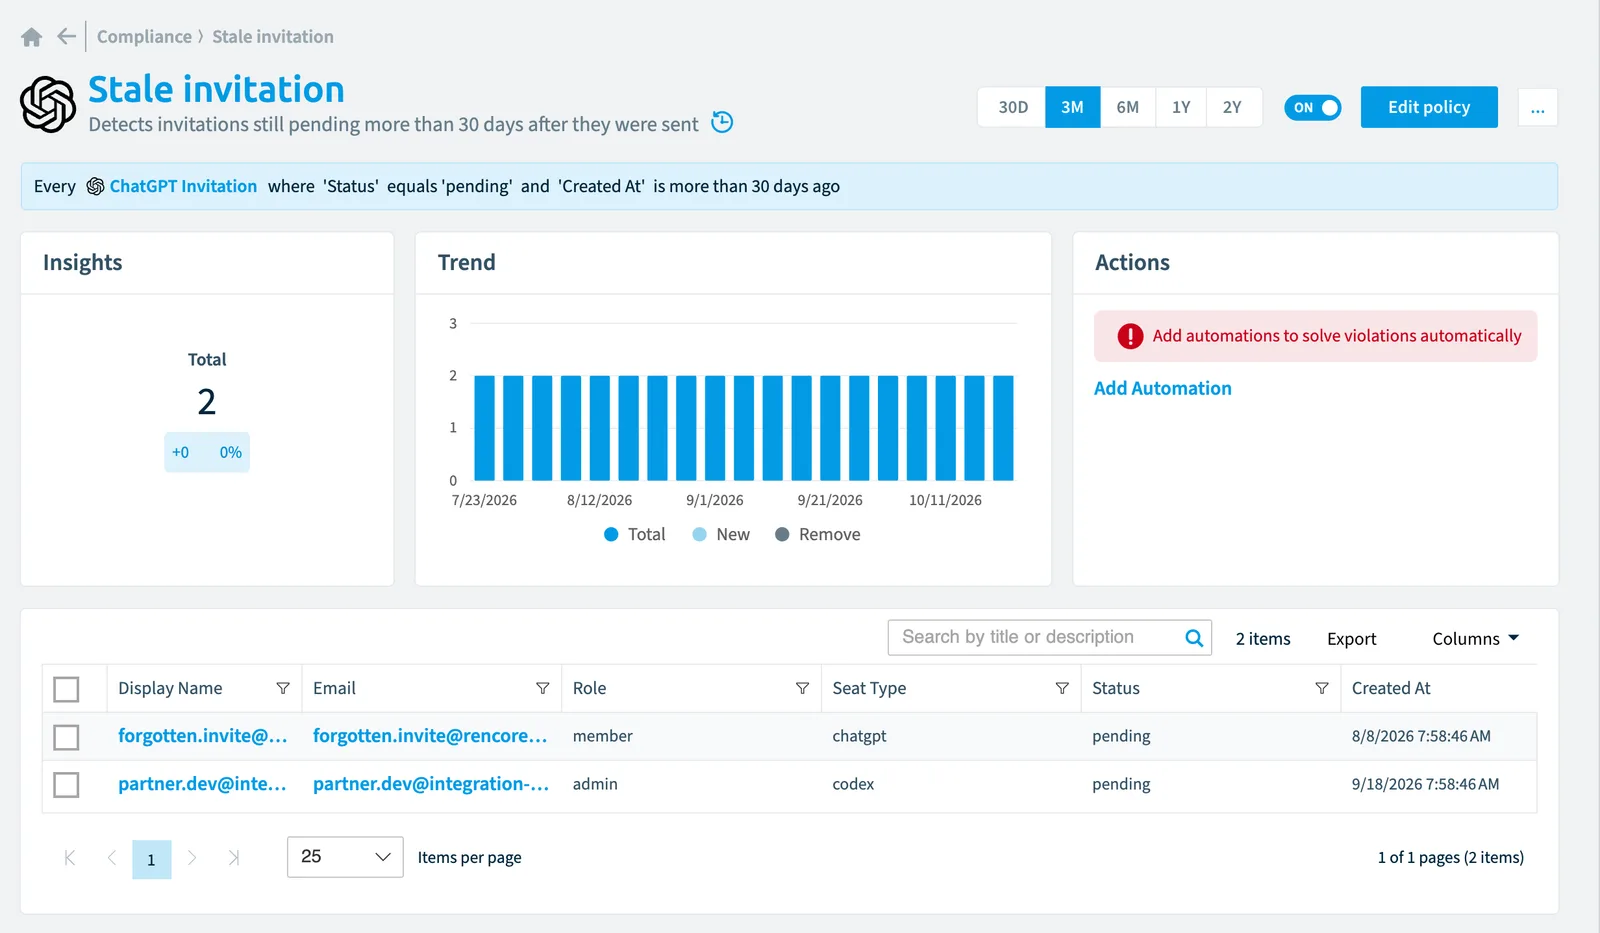Toggle the Total legend series
This screenshot has height=933, width=1600.
(635, 534)
